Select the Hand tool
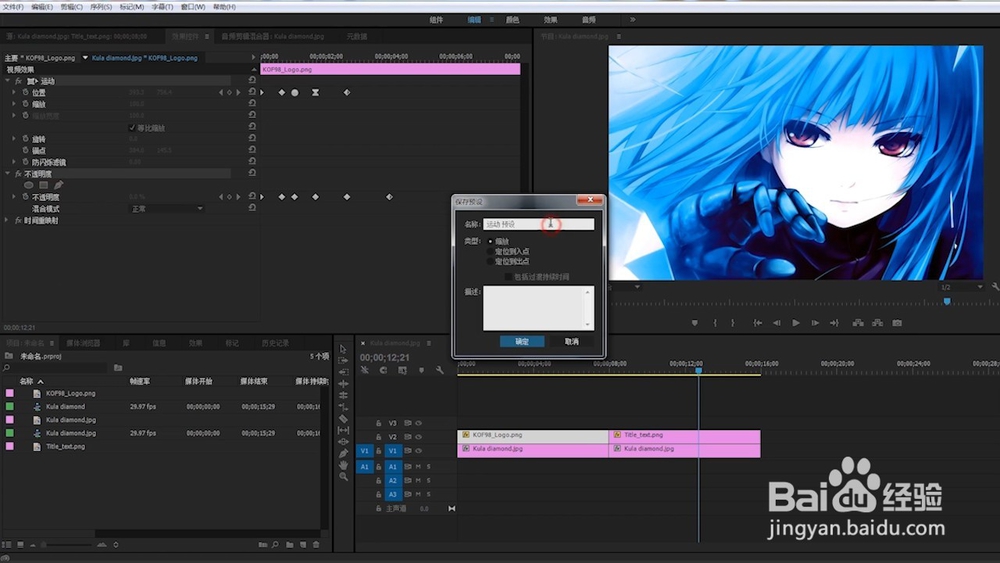 click(343, 465)
